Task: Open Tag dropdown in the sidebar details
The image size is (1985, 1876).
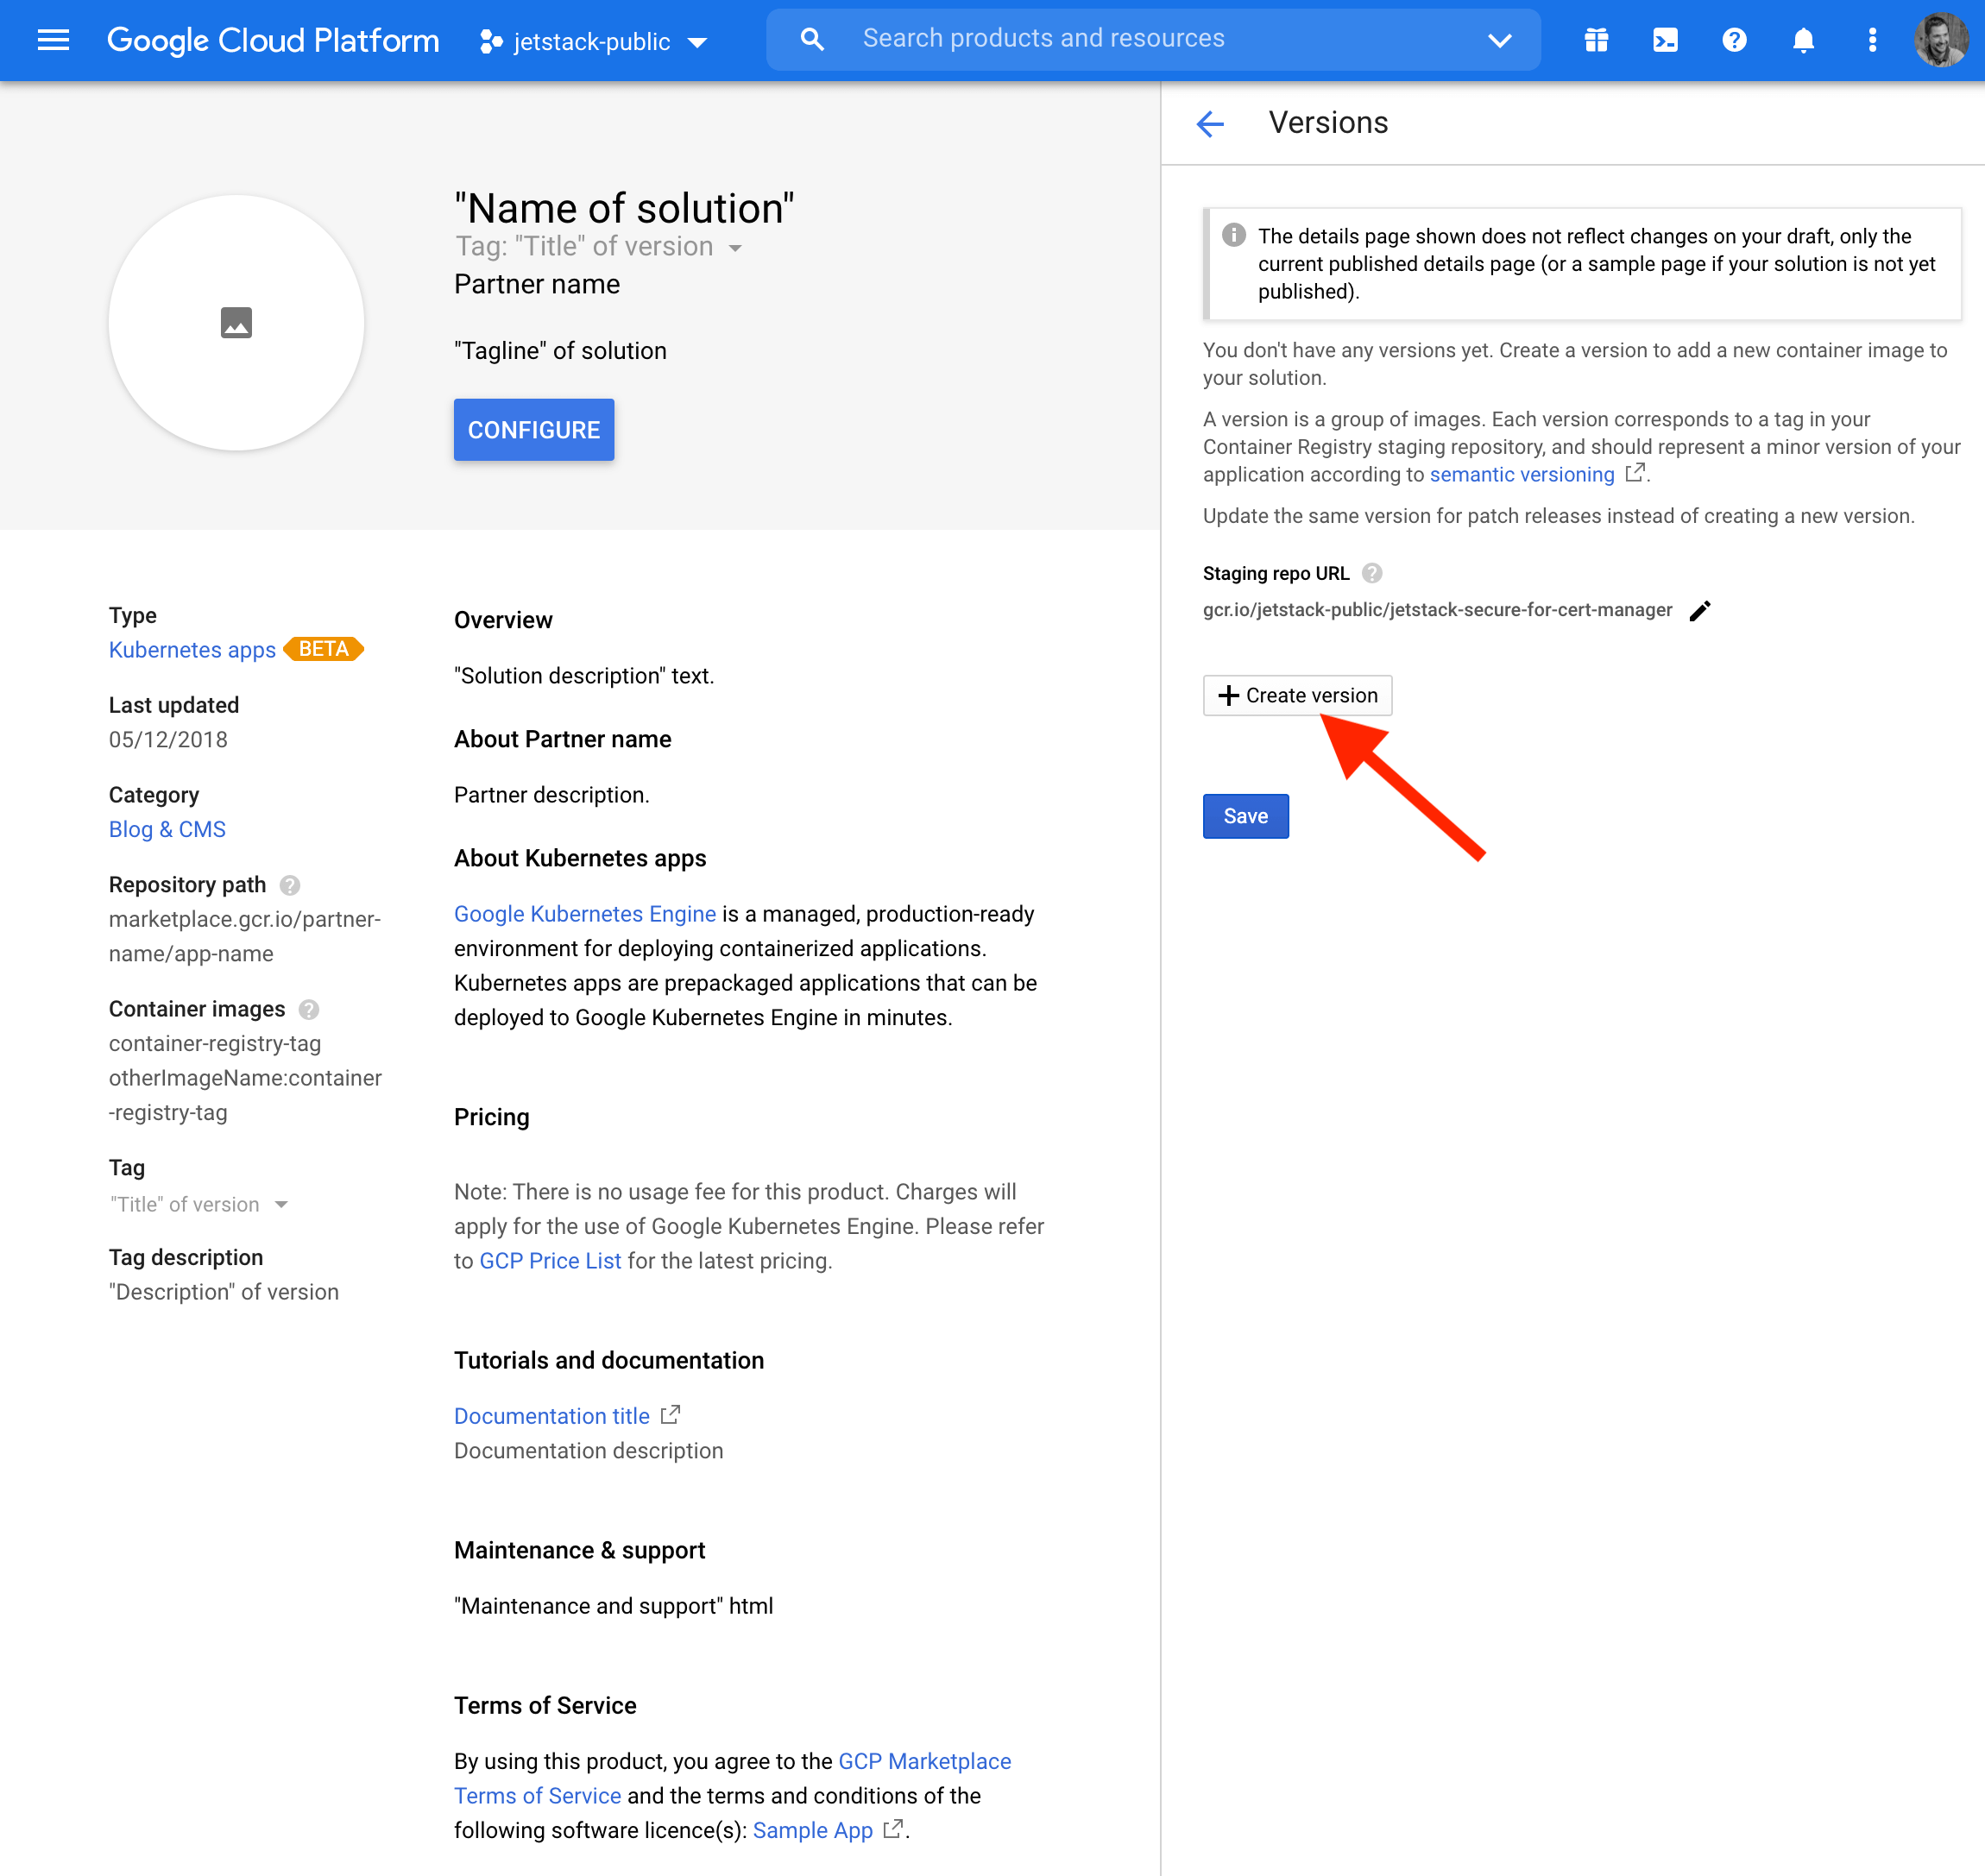Action: tap(281, 1204)
